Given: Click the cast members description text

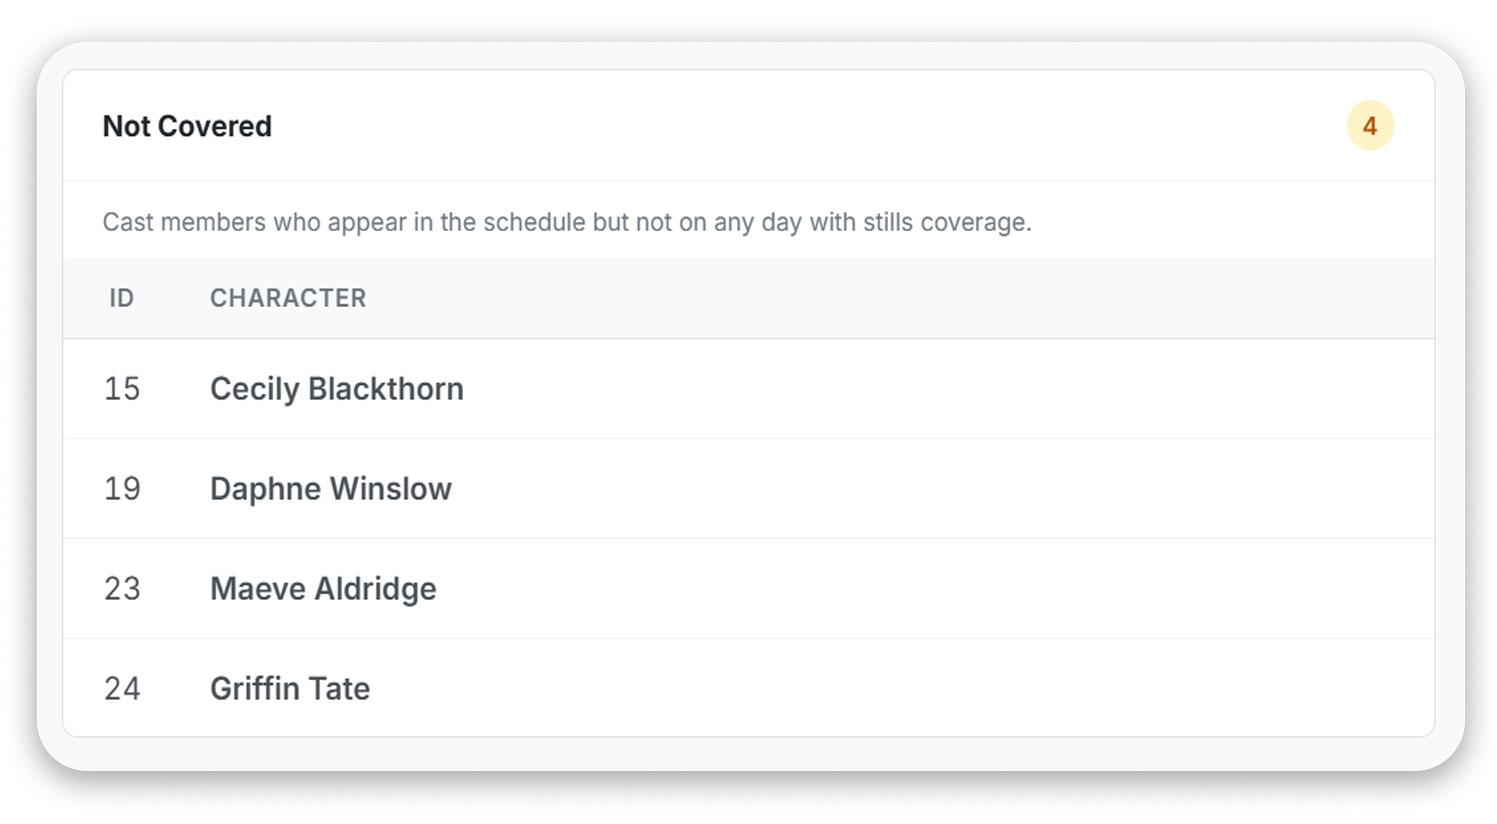Looking at the screenshot, I should point(567,222).
